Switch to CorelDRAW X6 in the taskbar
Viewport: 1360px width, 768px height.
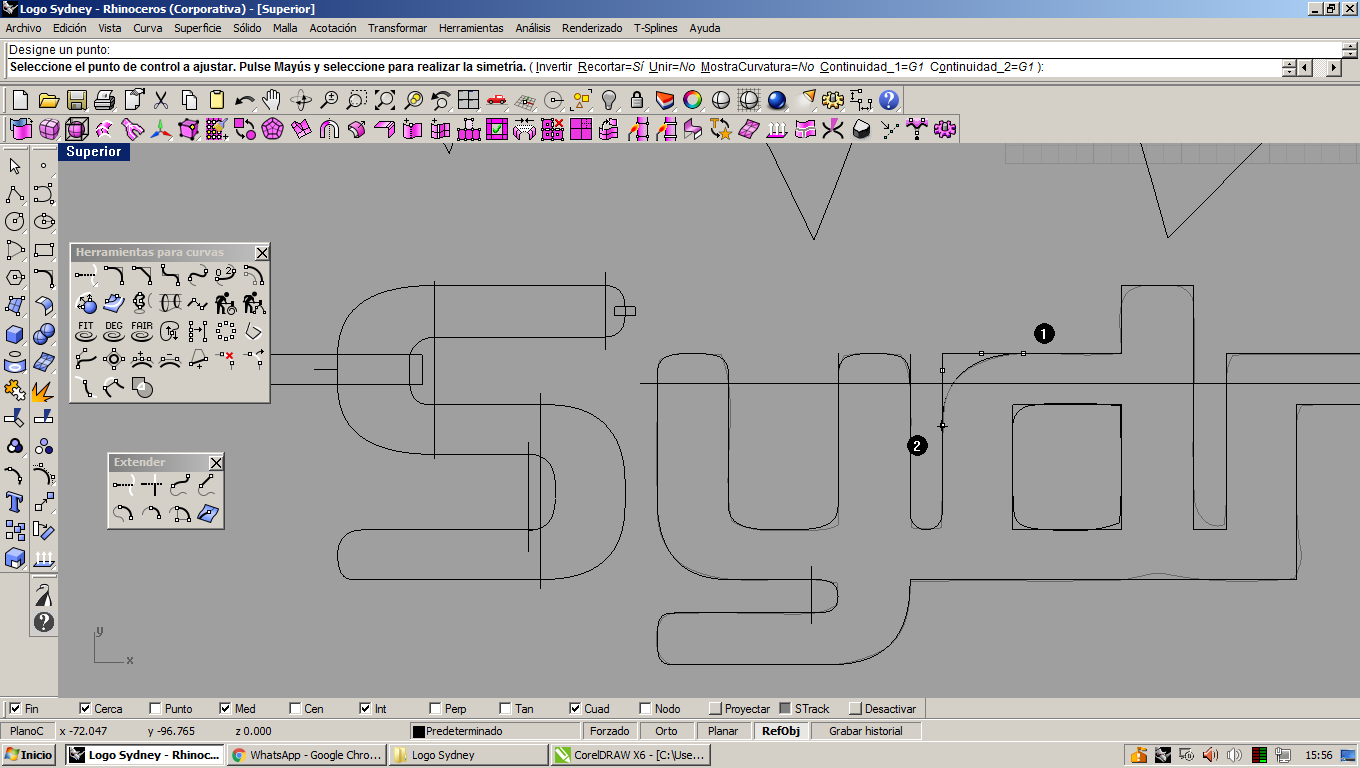click(x=630, y=755)
